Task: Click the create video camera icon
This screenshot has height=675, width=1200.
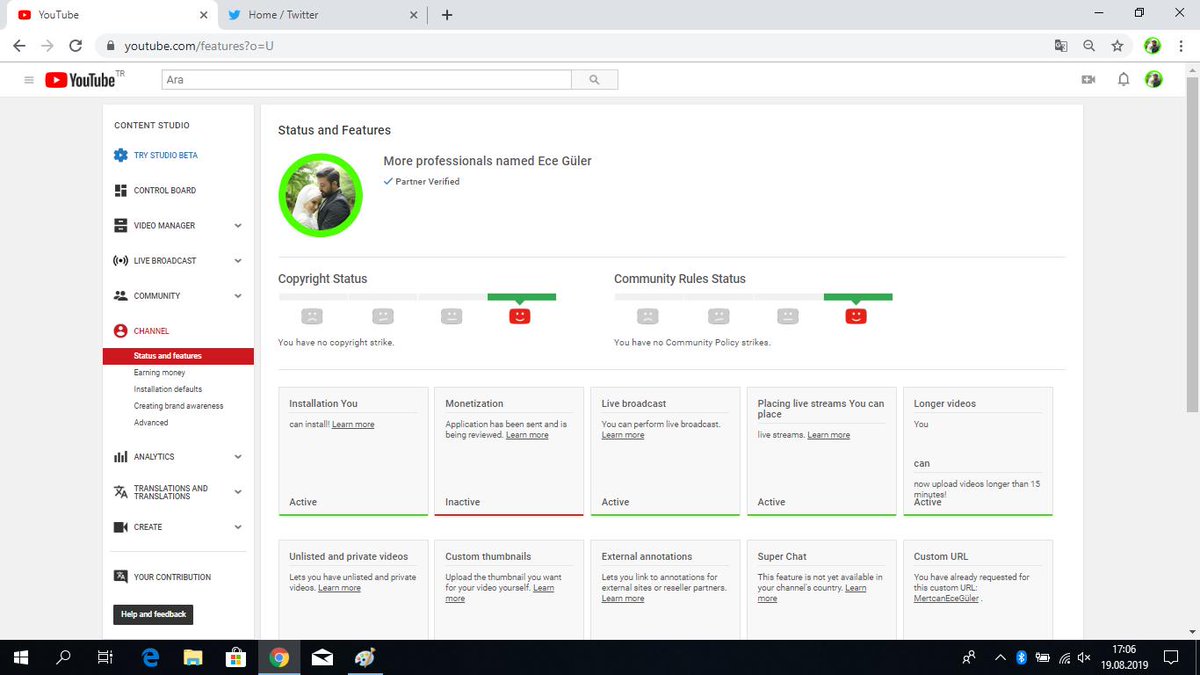Action: coord(1089,80)
